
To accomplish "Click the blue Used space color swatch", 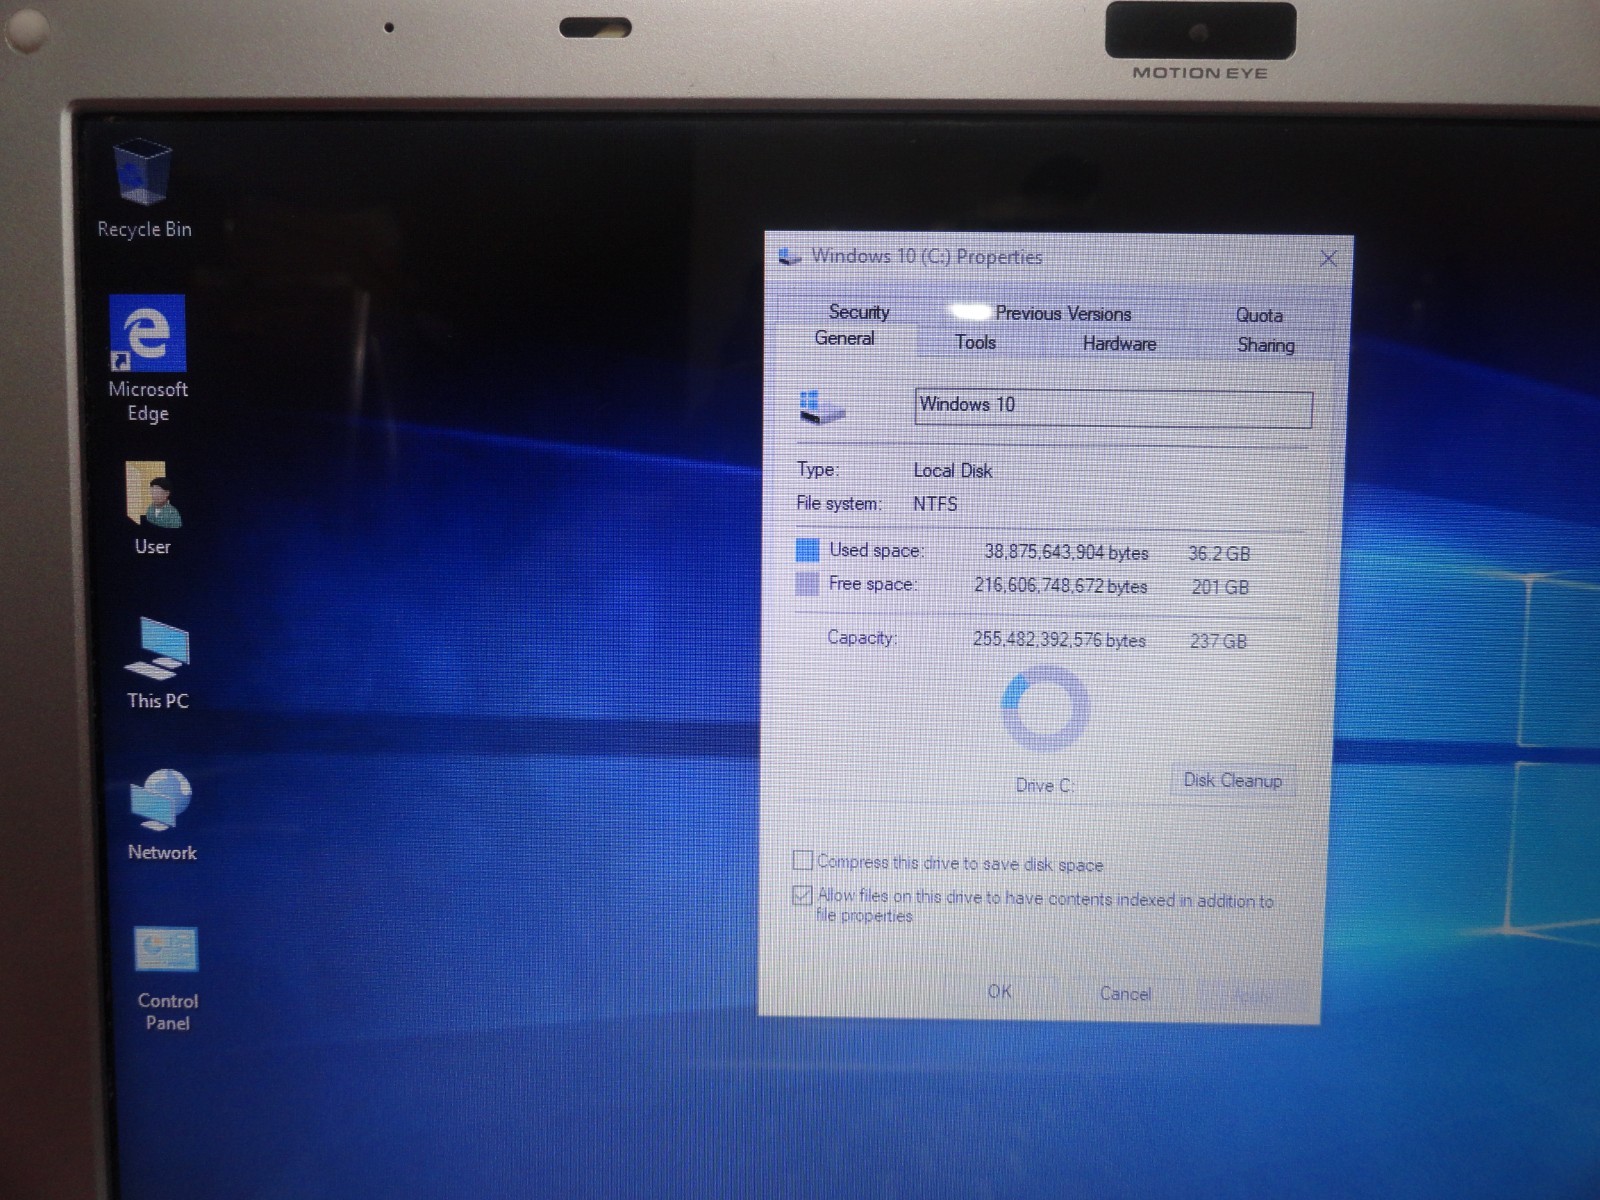I will pyautogui.click(x=807, y=550).
